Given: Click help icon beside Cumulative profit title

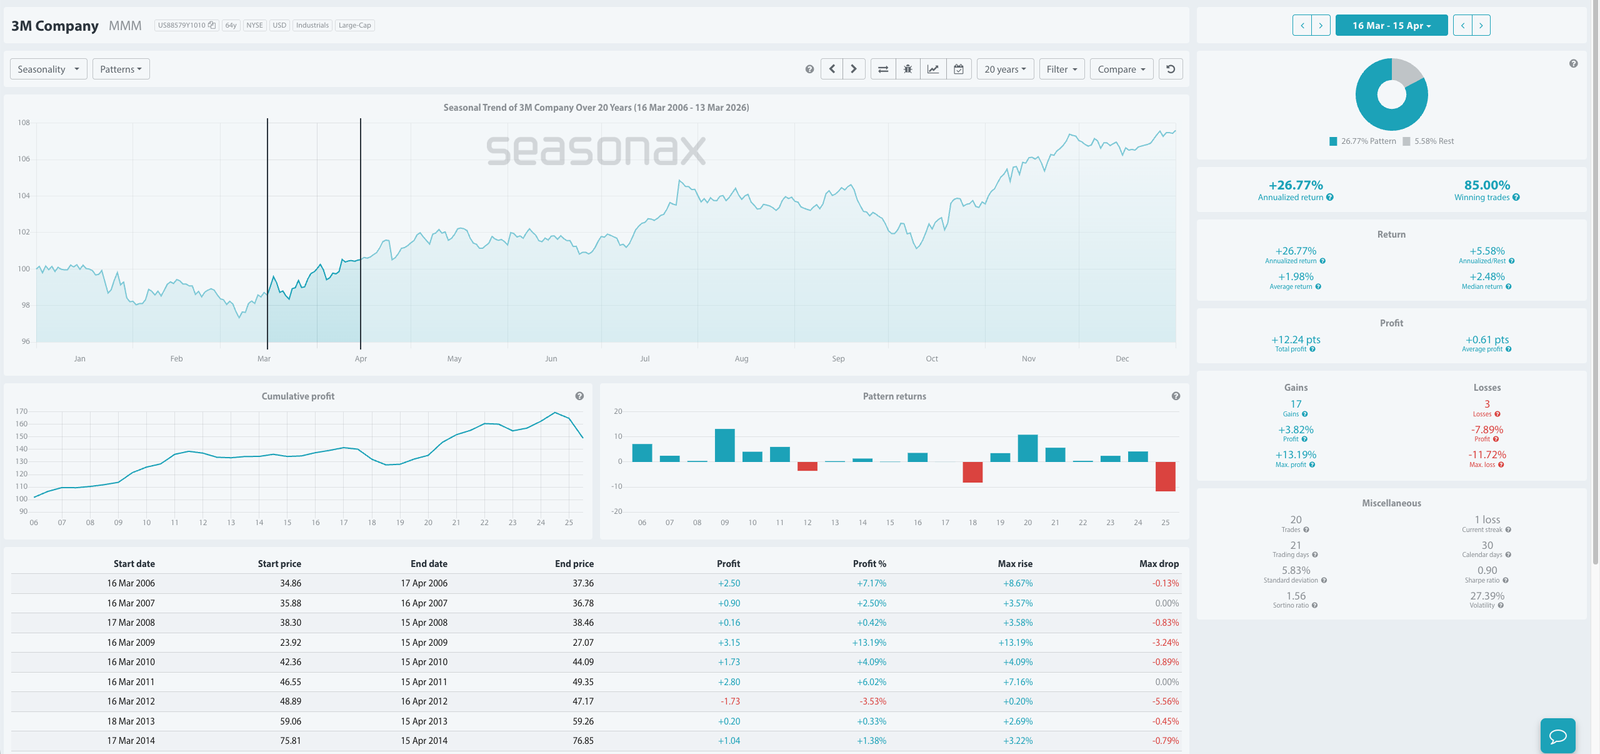Looking at the screenshot, I should (x=579, y=396).
